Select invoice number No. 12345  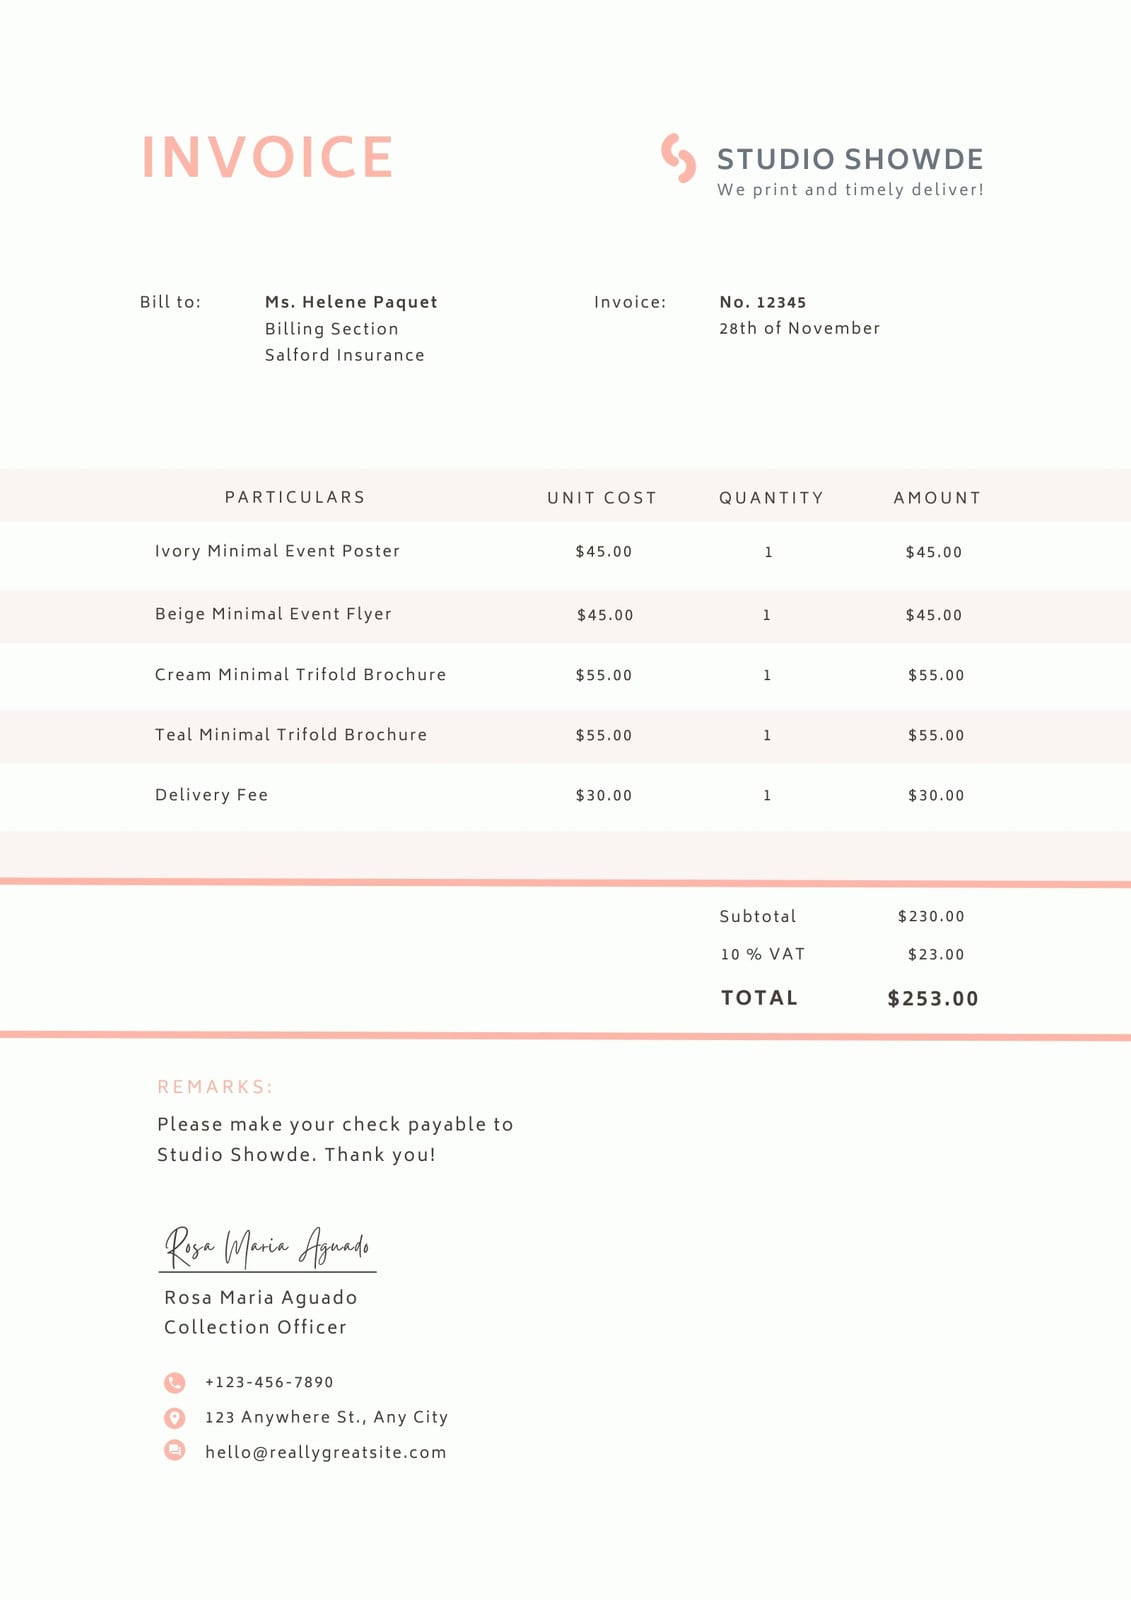(x=763, y=302)
